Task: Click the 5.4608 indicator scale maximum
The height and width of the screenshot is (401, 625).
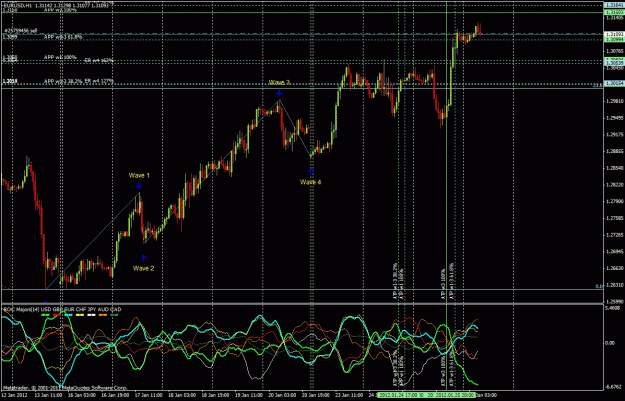Action: pyautogui.click(x=613, y=308)
